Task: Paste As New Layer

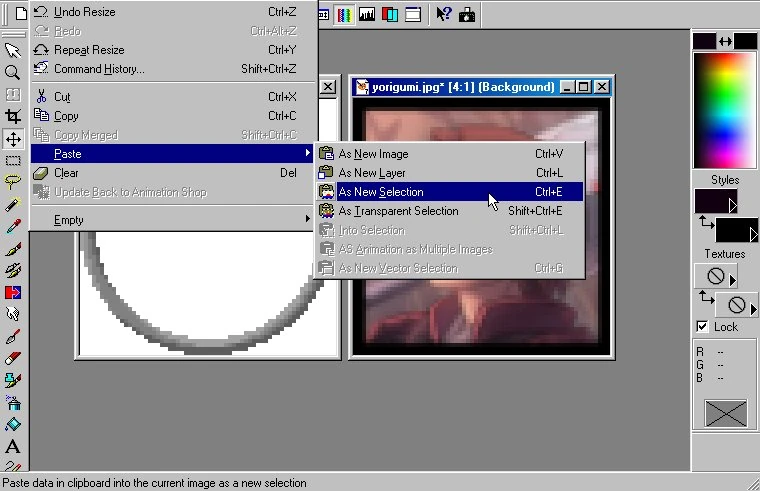Action: coord(450,173)
